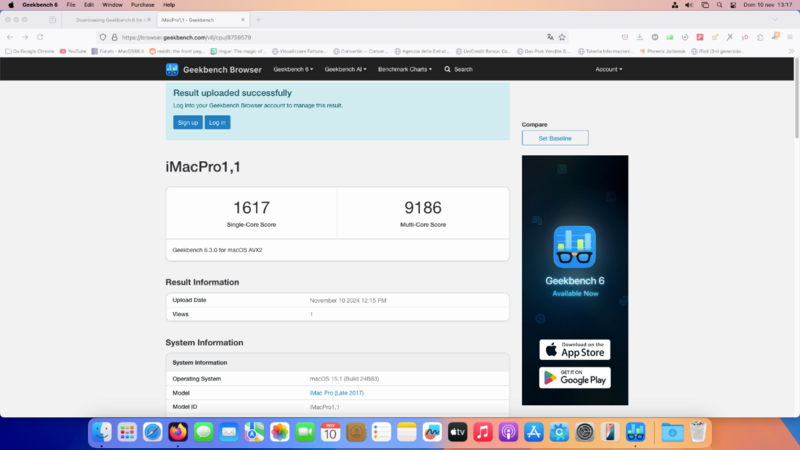Open a new browser tab with plus
The height and width of the screenshot is (450, 800).
click(x=258, y=20)
